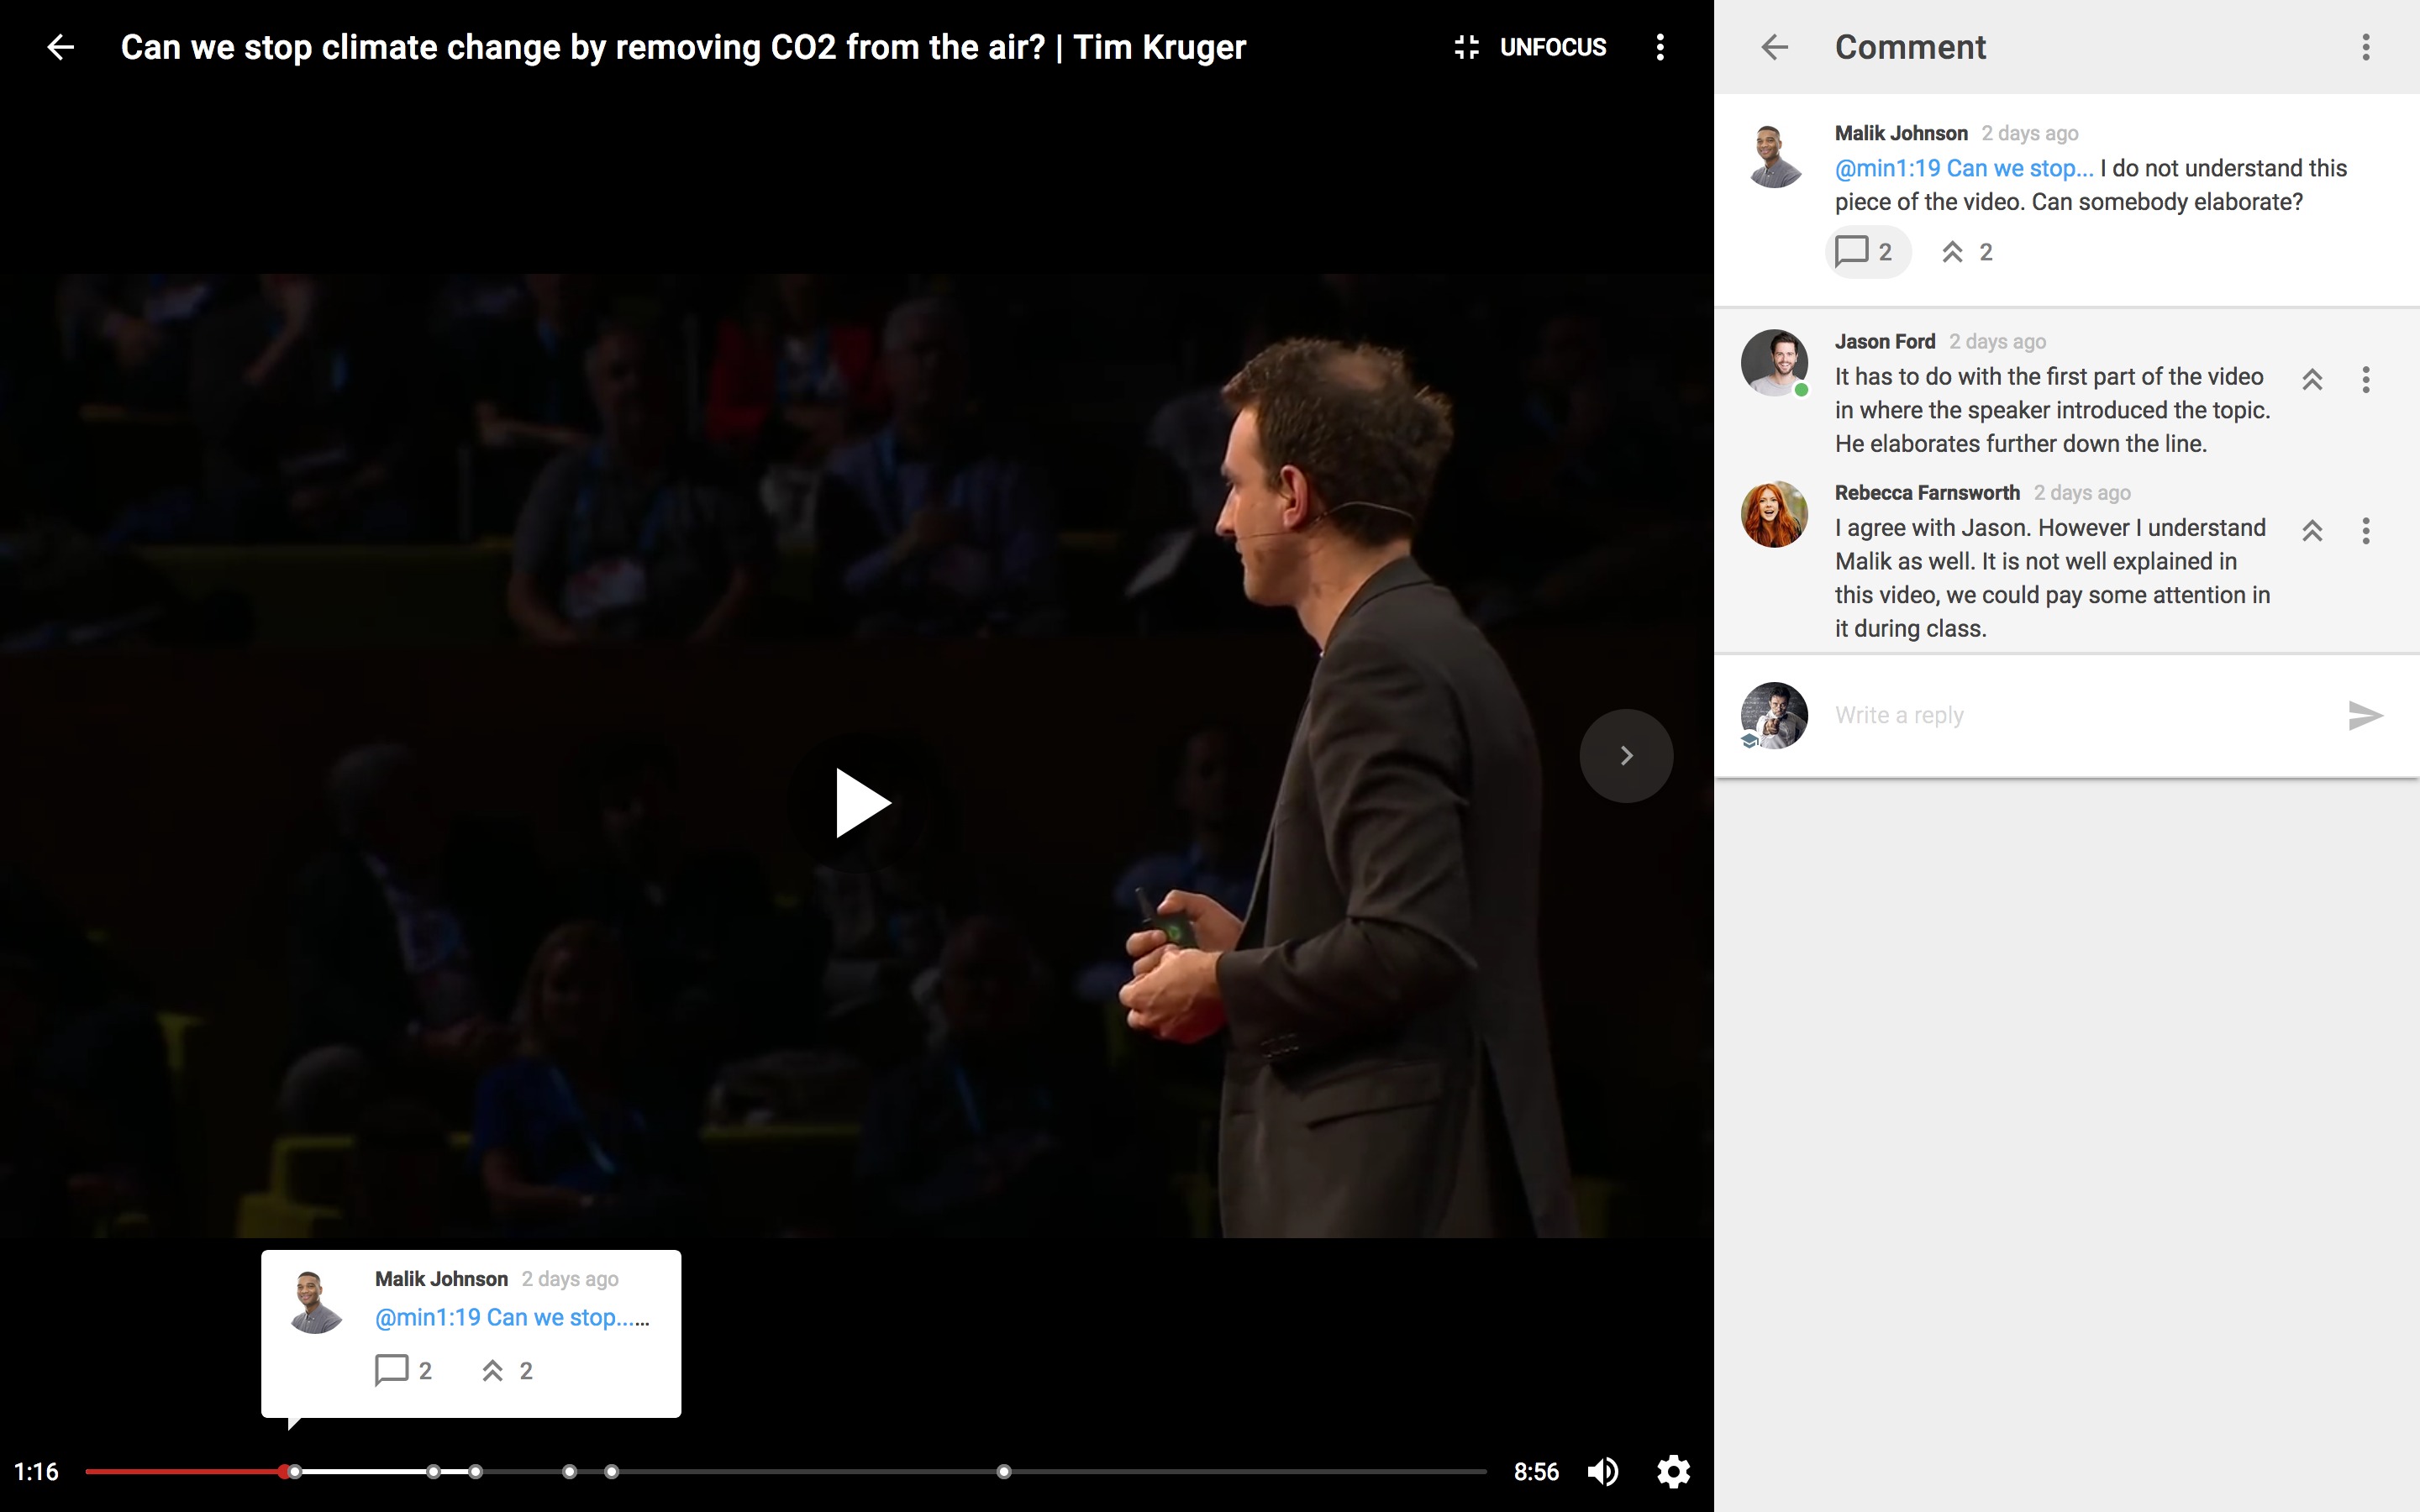Go to next video with chevron
The image size is (2420, 1512).
[1626, 756]
